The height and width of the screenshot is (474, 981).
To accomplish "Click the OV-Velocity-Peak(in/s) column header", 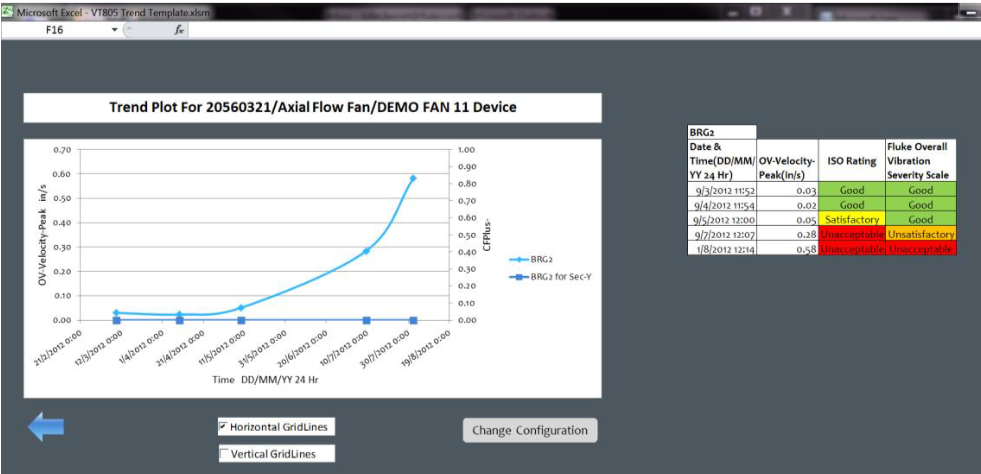I will coord(788,161).
